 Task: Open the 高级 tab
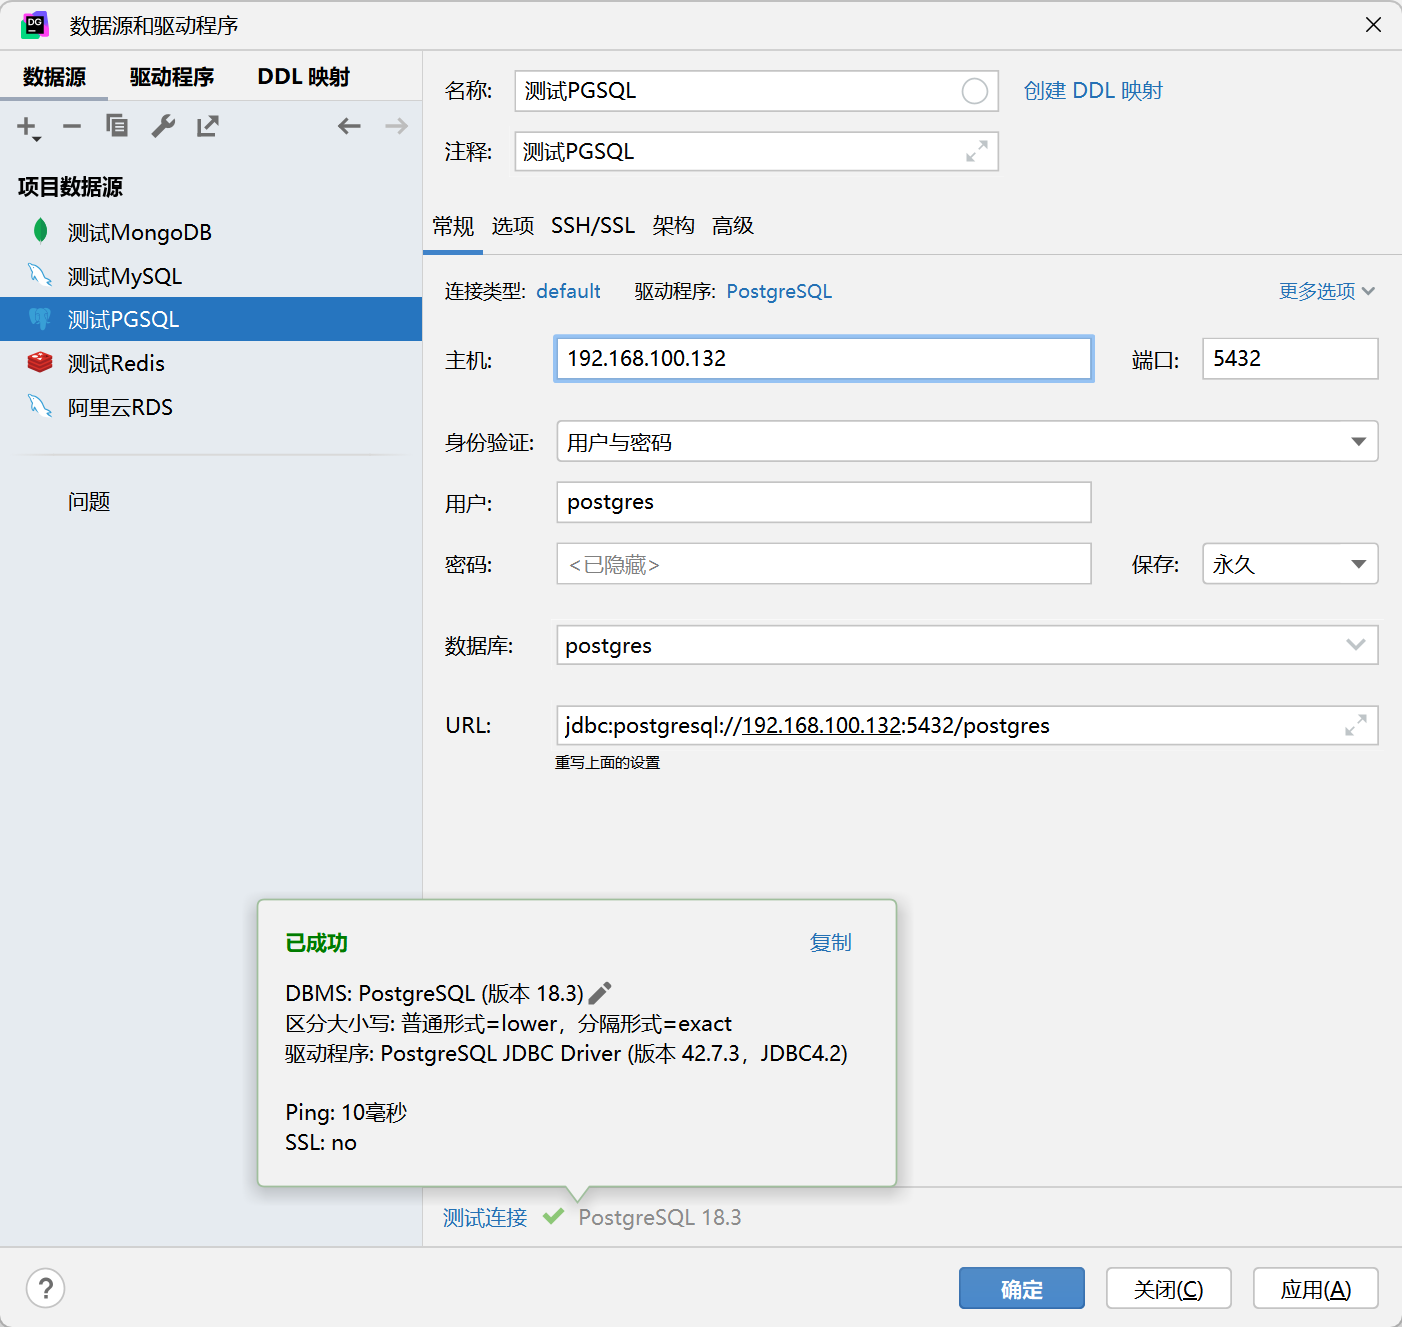coord(733,226)
